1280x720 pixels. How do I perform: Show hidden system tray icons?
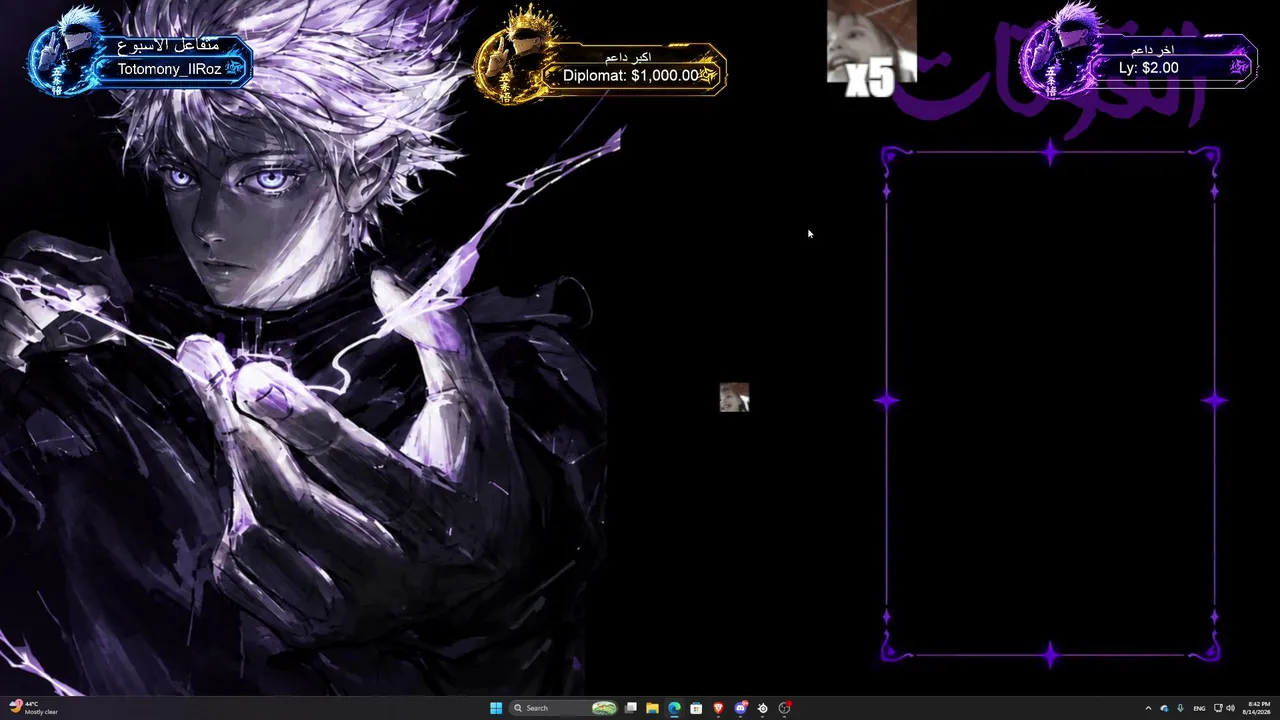1148,708
